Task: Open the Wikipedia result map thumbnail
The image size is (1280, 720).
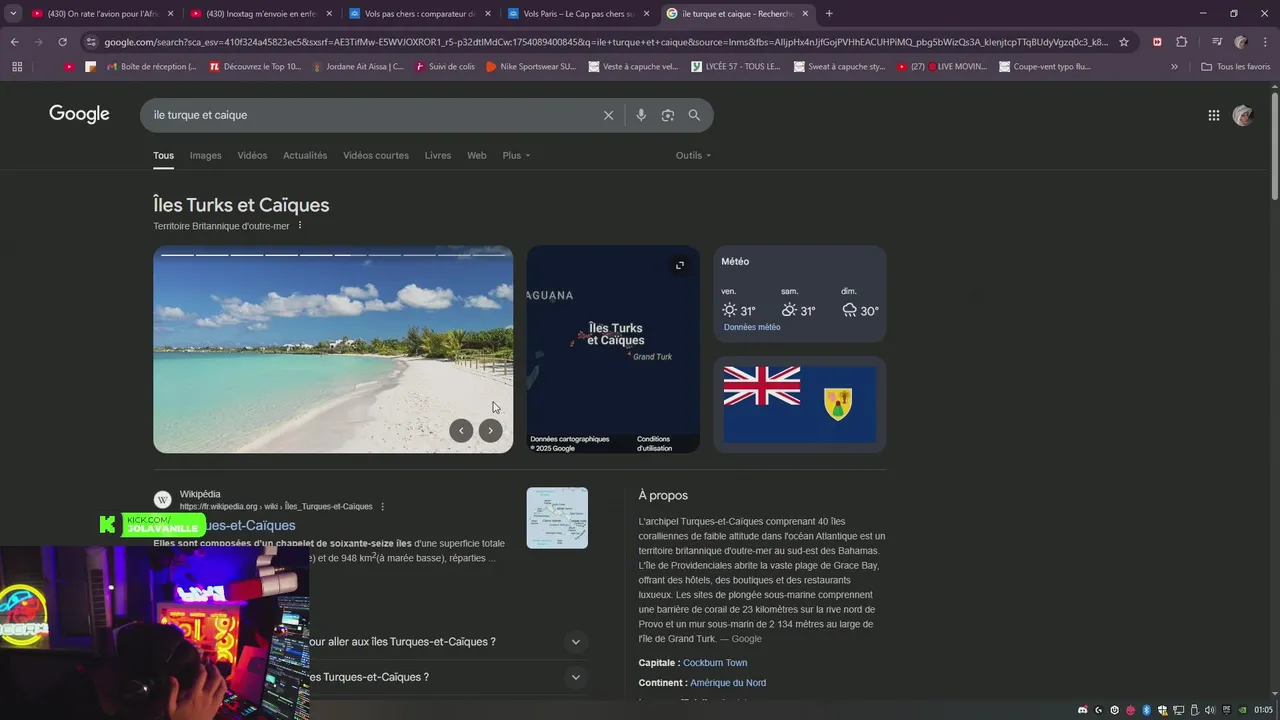Action: coord(557,518)
